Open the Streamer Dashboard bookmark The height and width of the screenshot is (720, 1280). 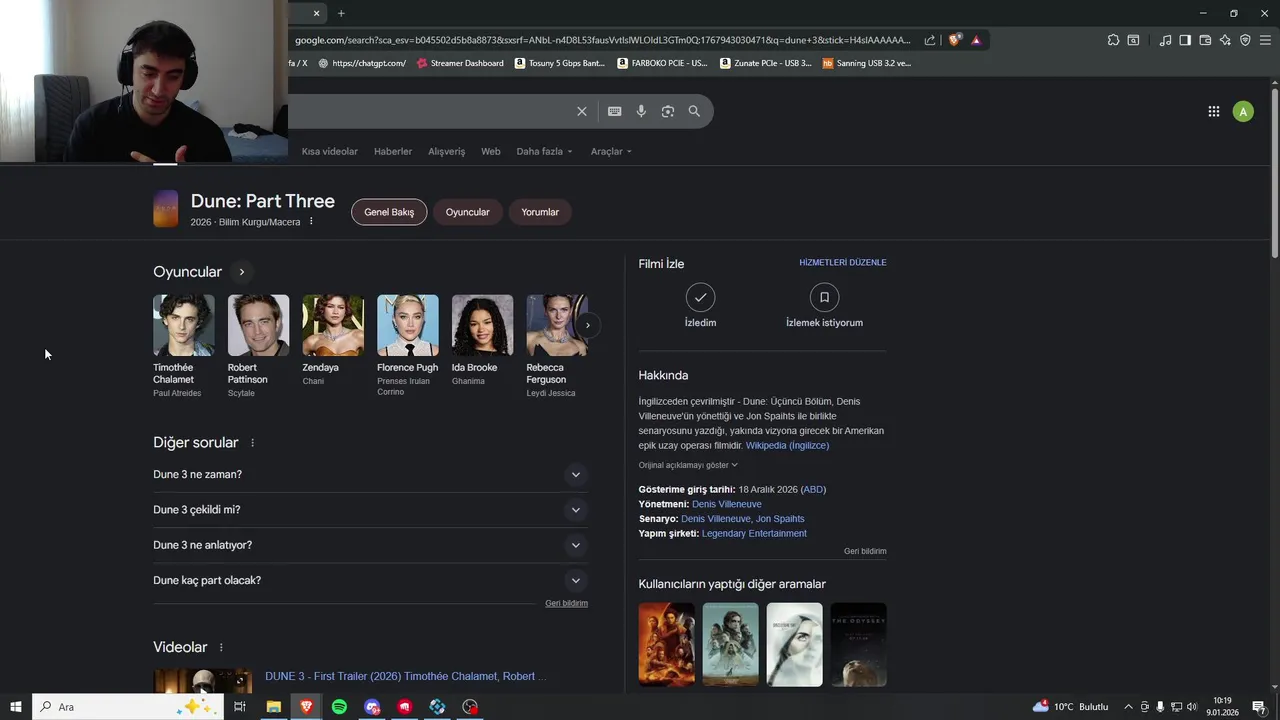(460, 63)
